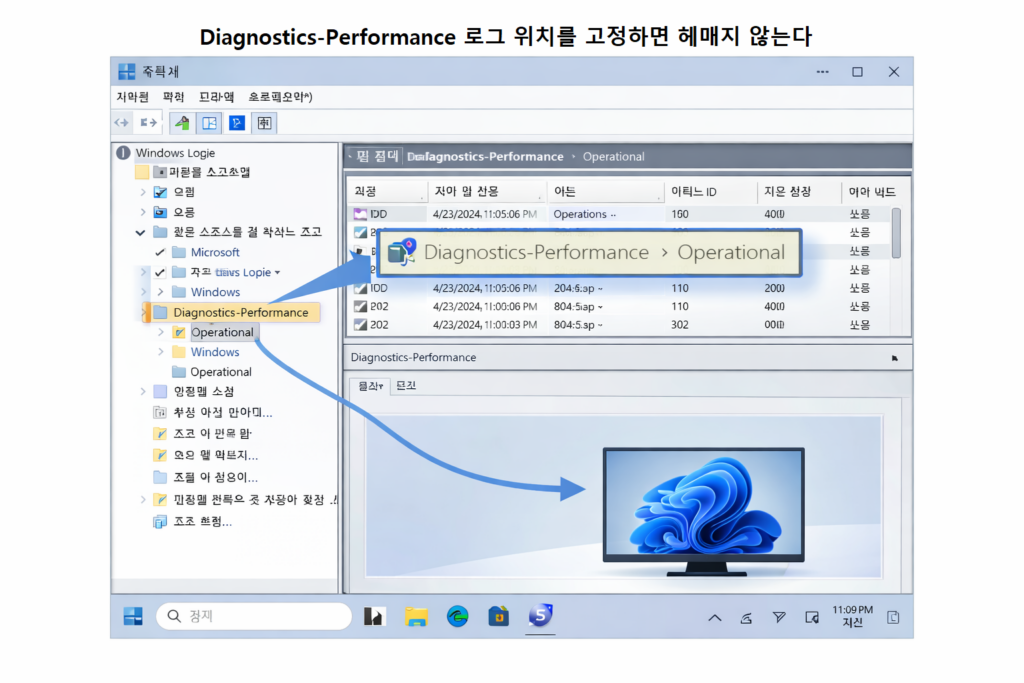Toggle the pane layout toolbar icon

210,123
